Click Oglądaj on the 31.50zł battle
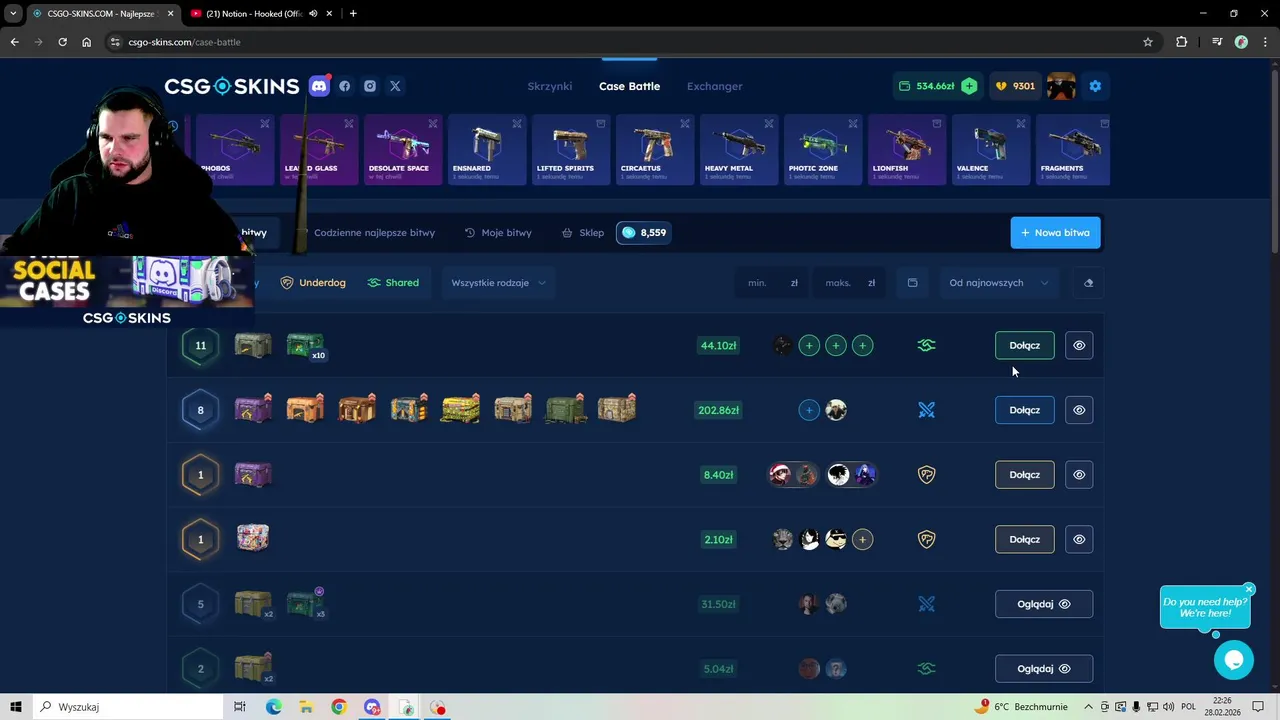The image size is (1280, 720). tap(1043, 604)
